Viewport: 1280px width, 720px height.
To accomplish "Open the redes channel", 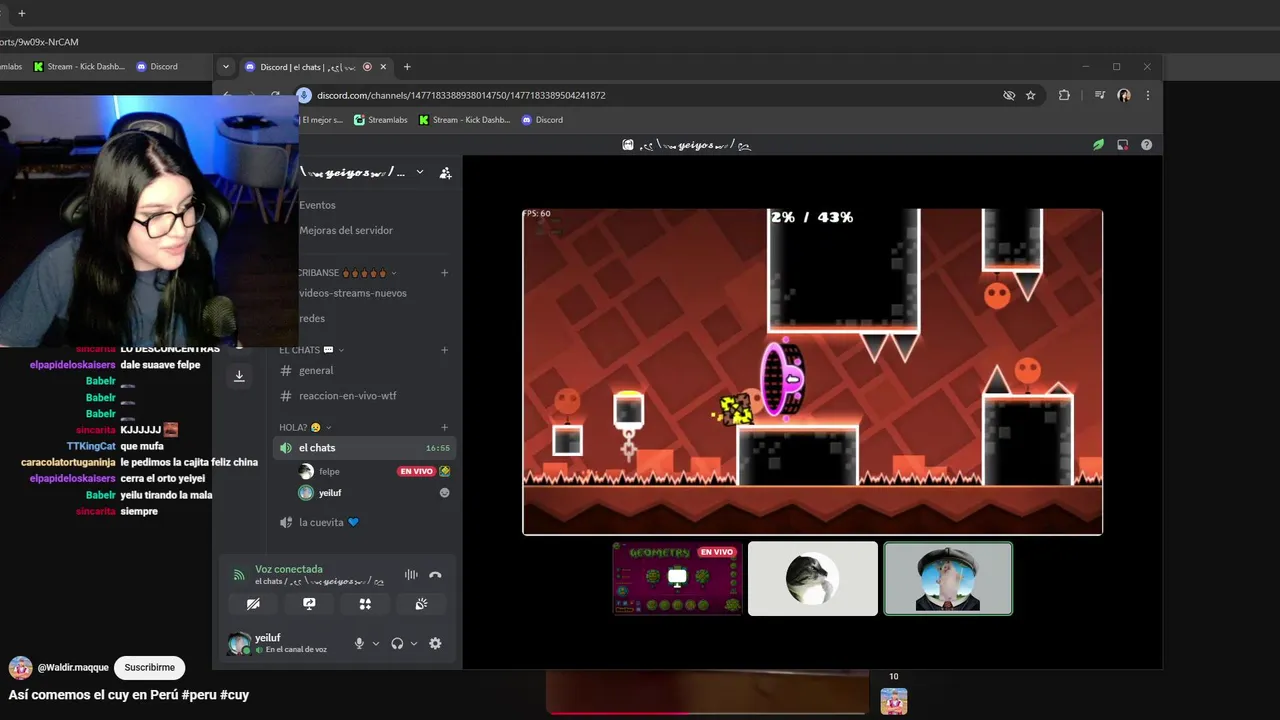I will 312,318.
